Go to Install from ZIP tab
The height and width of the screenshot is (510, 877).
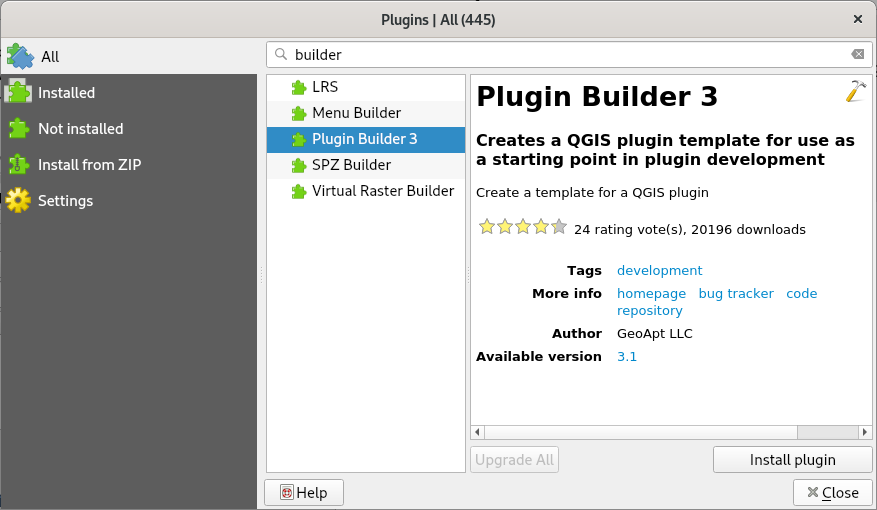point(129,164)
